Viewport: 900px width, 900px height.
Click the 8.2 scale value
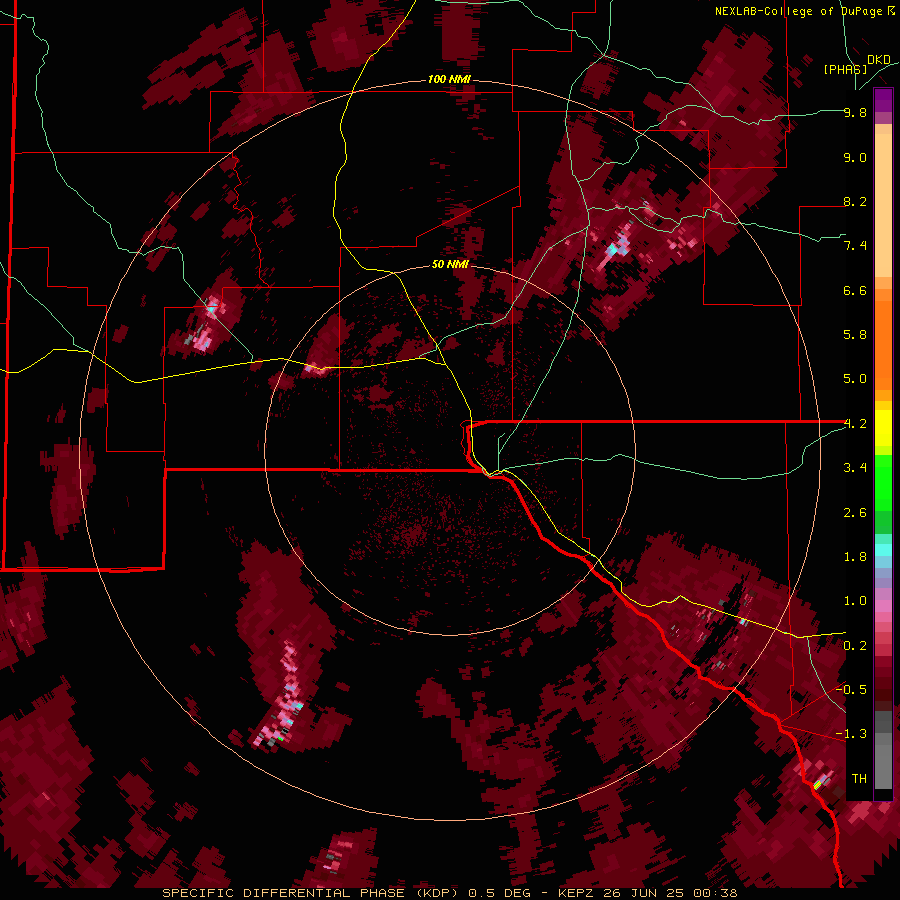click(855, 201)
